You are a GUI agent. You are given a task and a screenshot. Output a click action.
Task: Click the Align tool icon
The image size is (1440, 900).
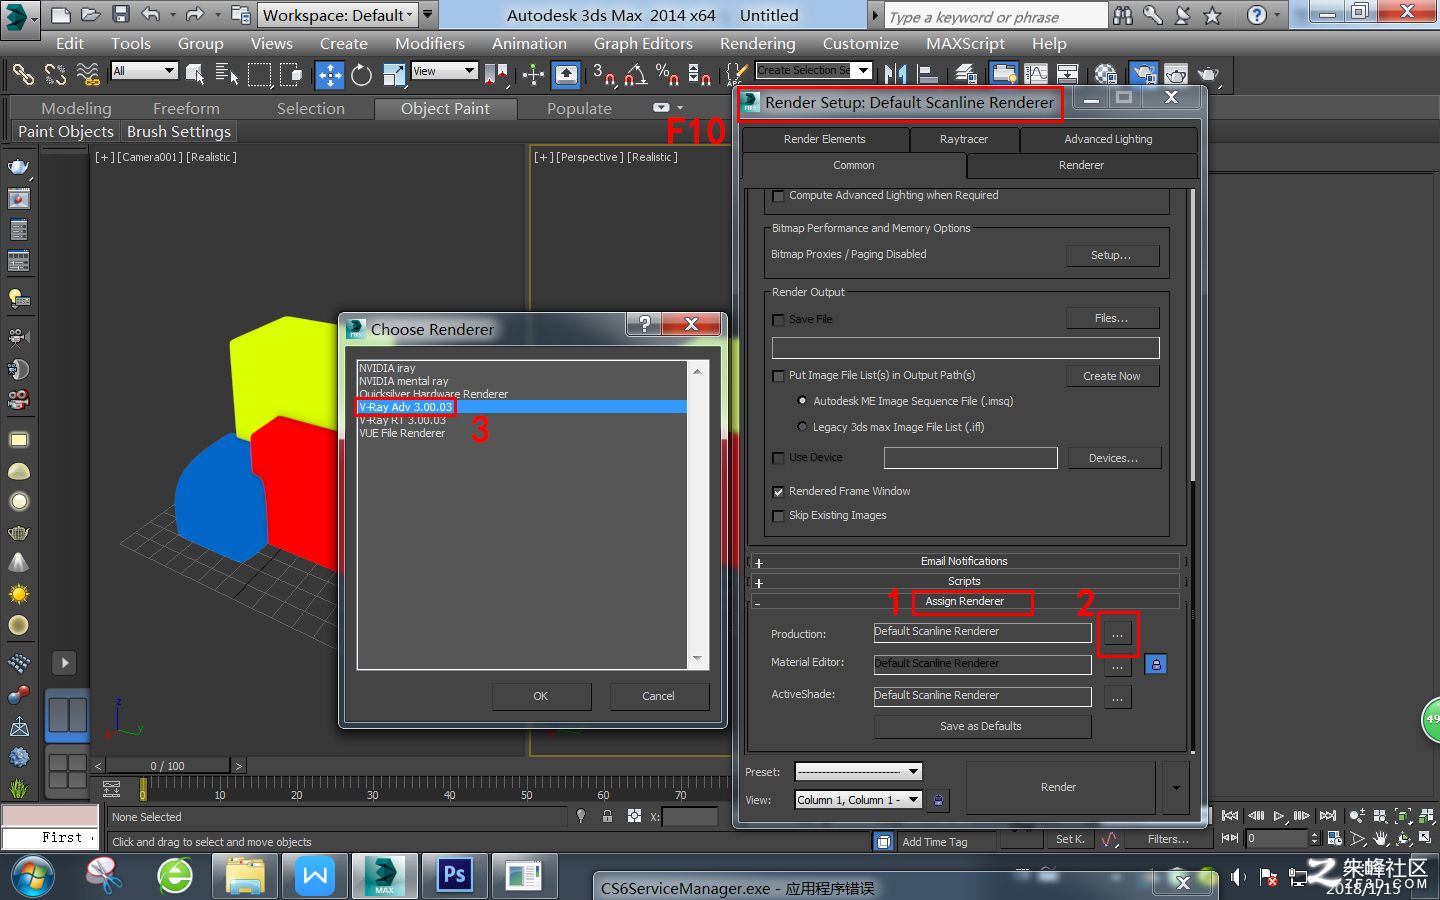[x=928, y=74]
